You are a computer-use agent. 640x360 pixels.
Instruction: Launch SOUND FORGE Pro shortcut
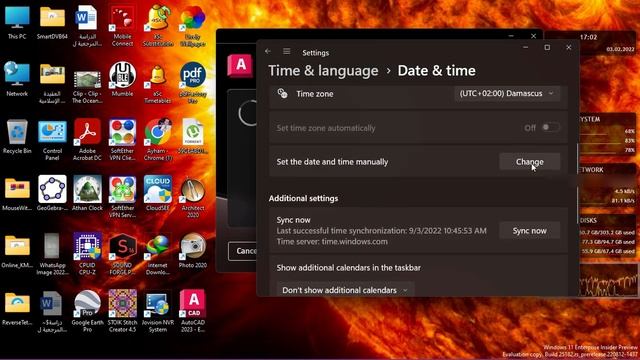(x=122, y=254)
